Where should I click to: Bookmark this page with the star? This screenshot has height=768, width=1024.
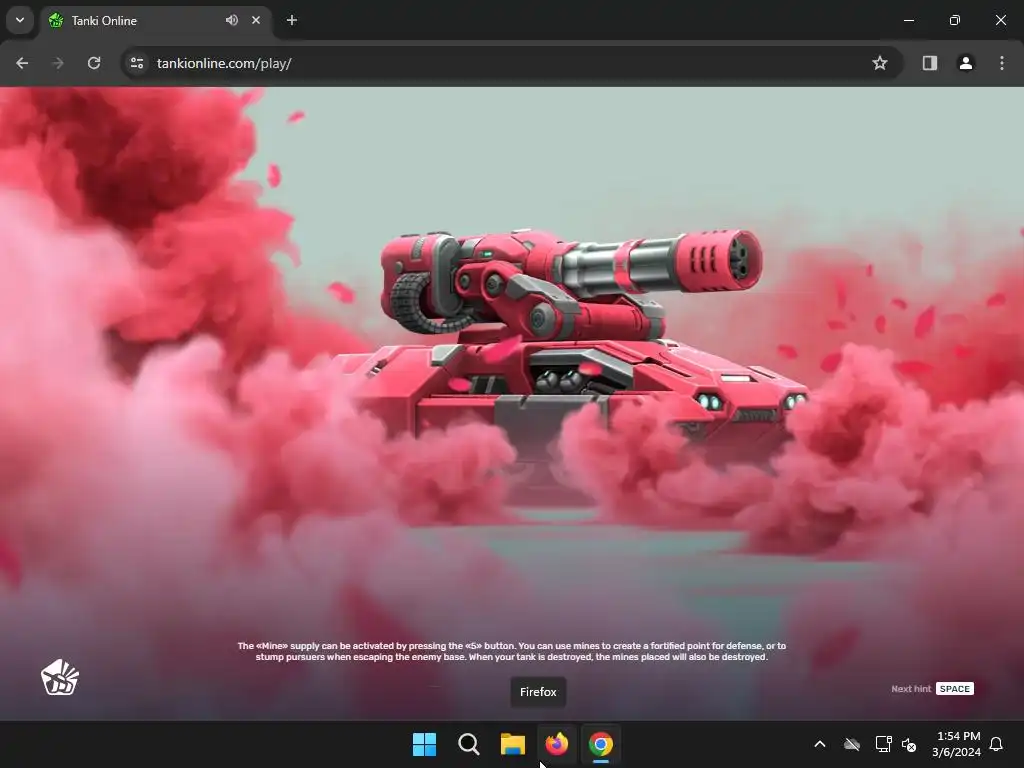tap(880, 63)
